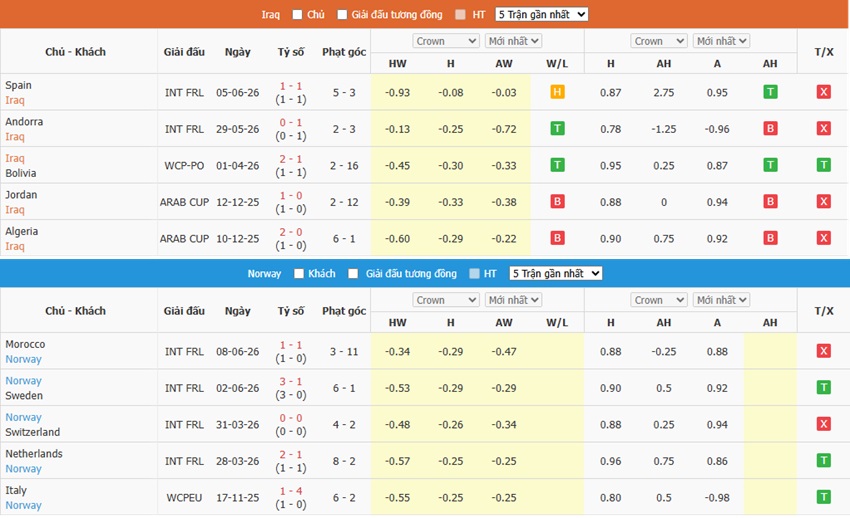The width and height of the screenshot is (850, 518).
Task: Click Italy team name link
Action: [x=16, y=490]
